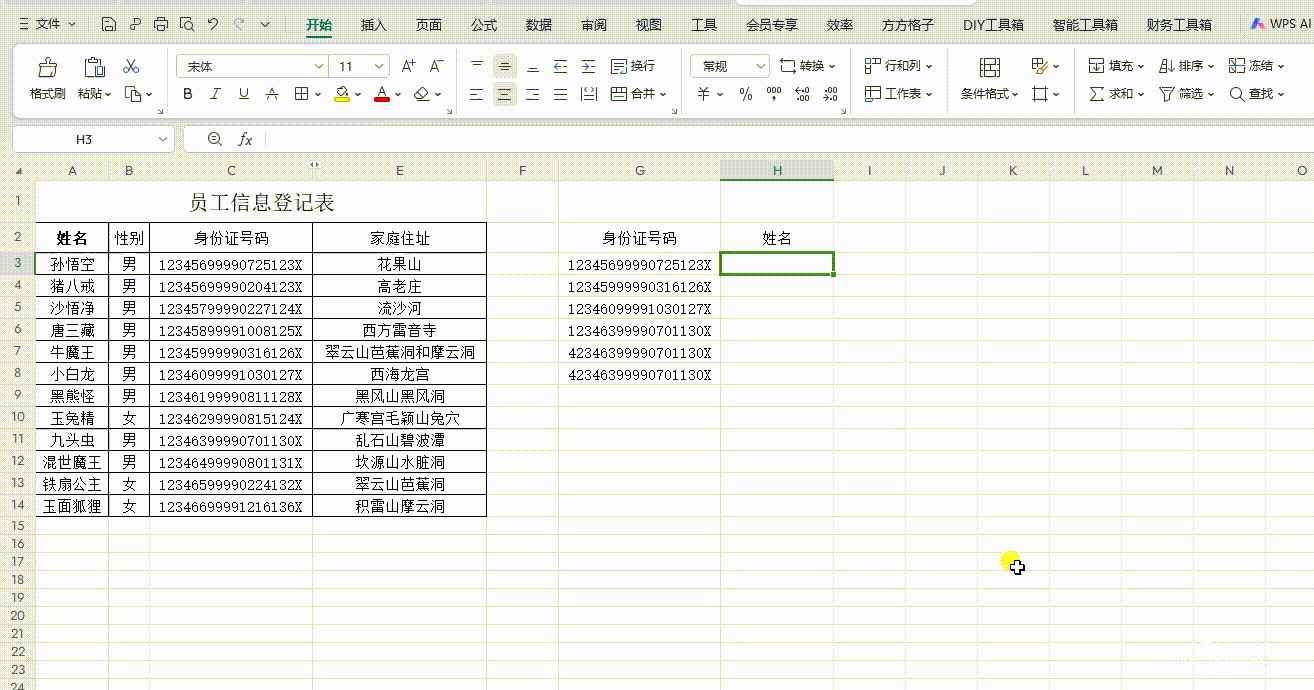The image size is (1314, 690).
Task: Apply the yellow fill color swatch
Action: click(x=342, y=94)
